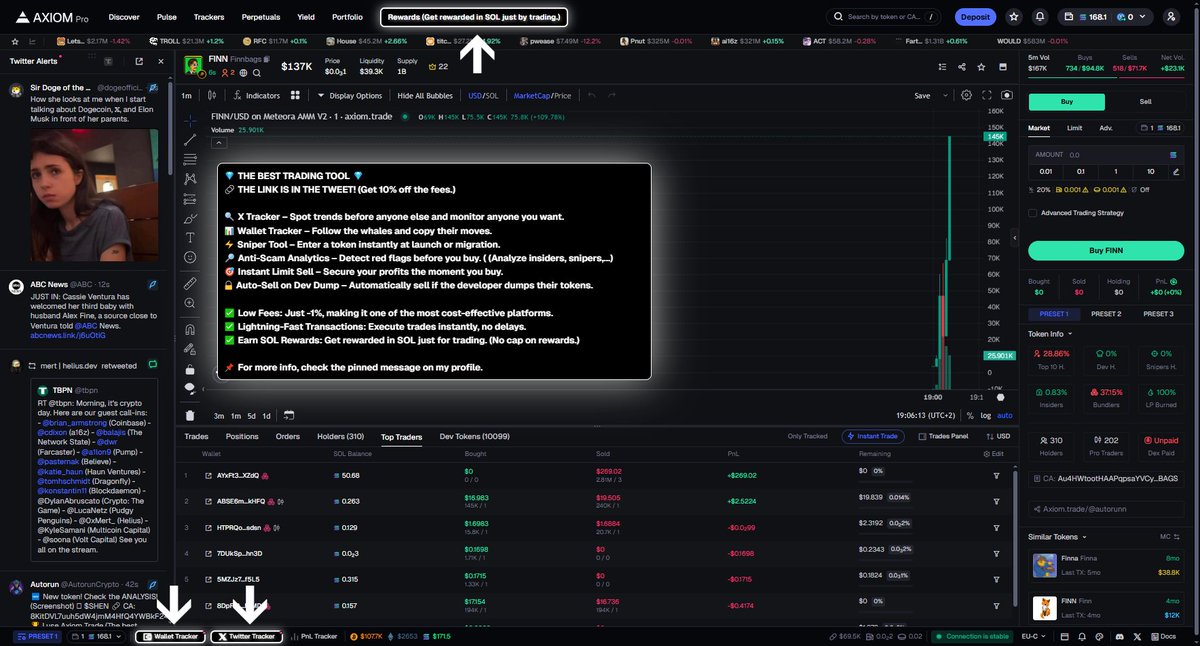Open the Perpetuals menu
This screenshot has height=646, width=1200.
point(259,17)
